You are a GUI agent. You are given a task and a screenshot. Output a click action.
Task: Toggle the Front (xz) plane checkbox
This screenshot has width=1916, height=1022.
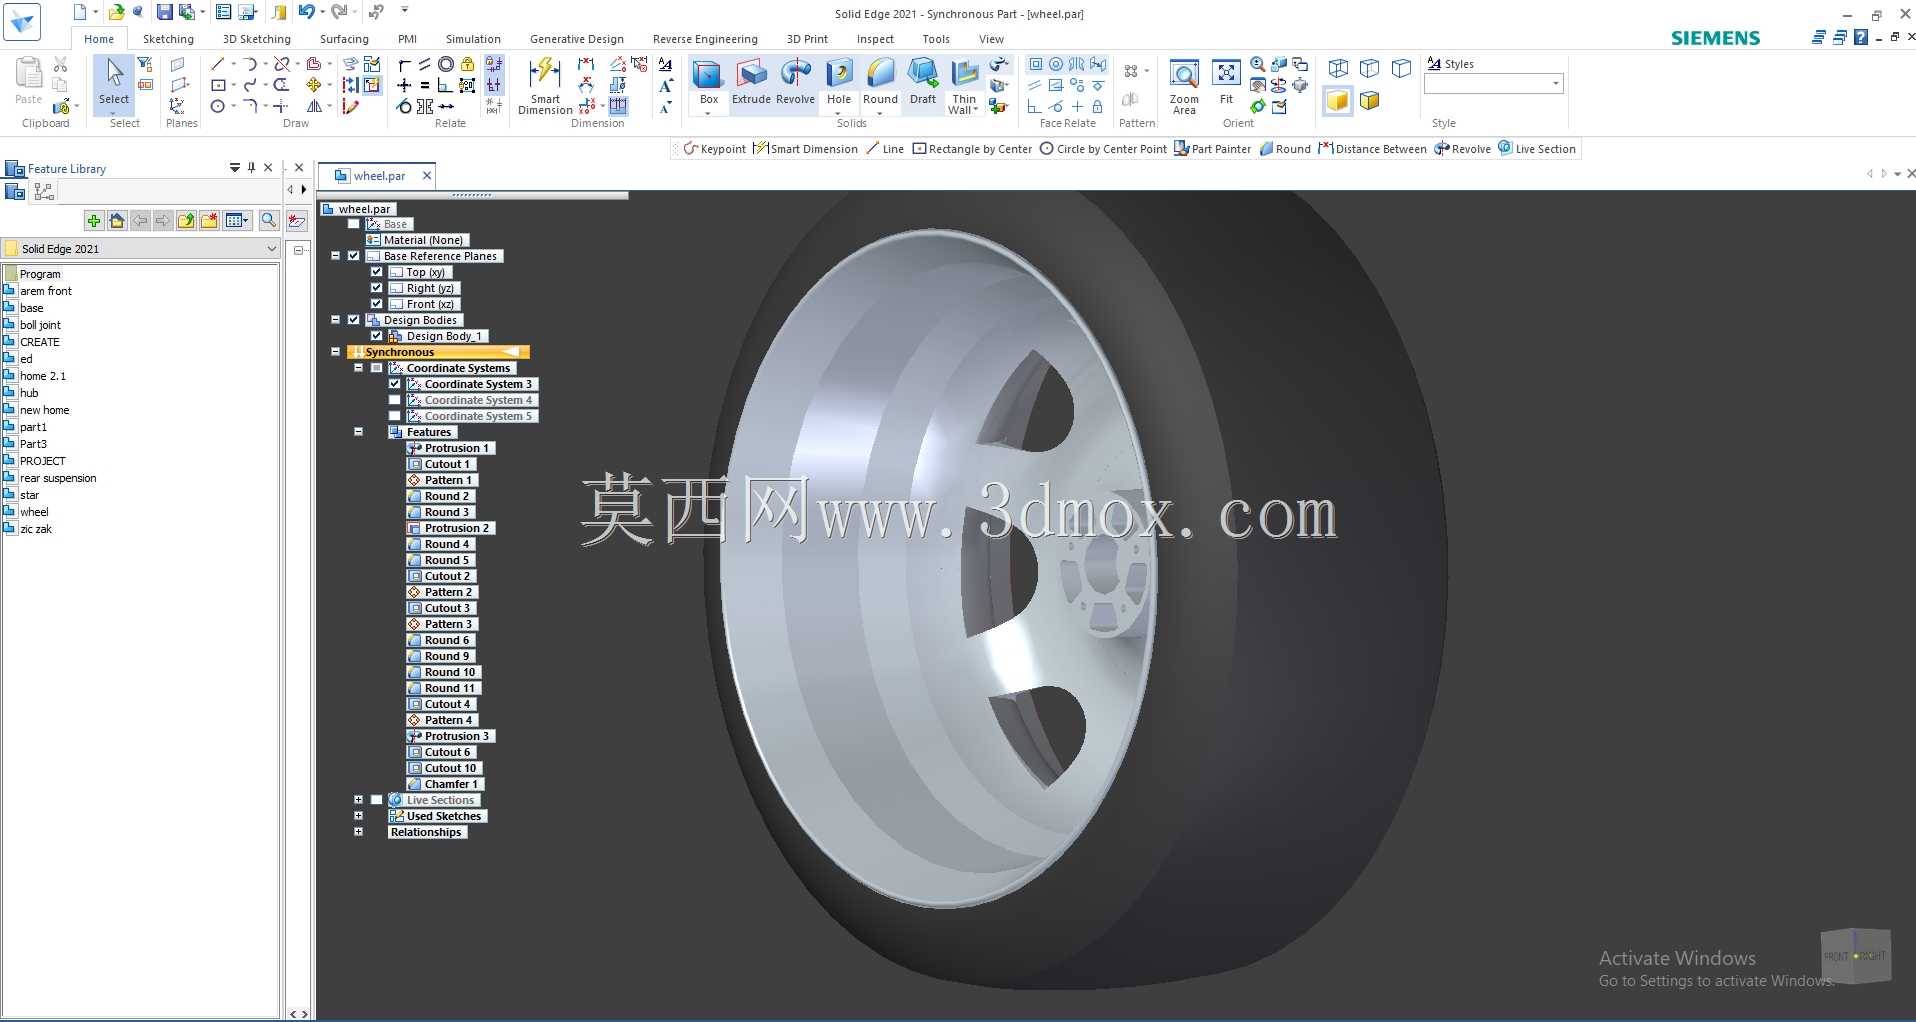pos(377,304)
